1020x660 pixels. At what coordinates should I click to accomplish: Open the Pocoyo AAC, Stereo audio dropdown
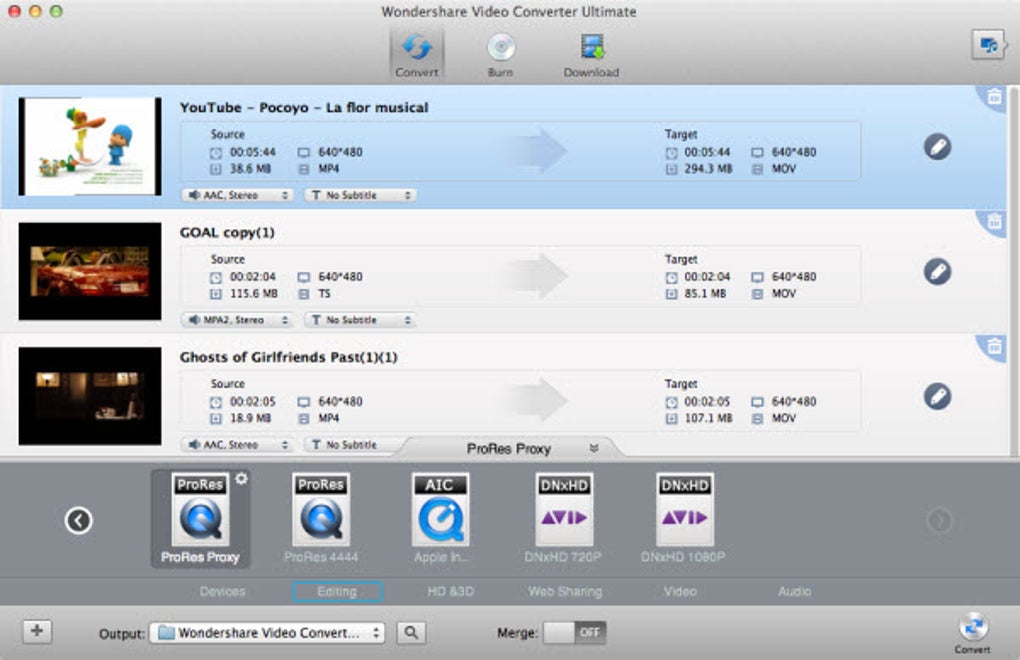click(237, 195)
